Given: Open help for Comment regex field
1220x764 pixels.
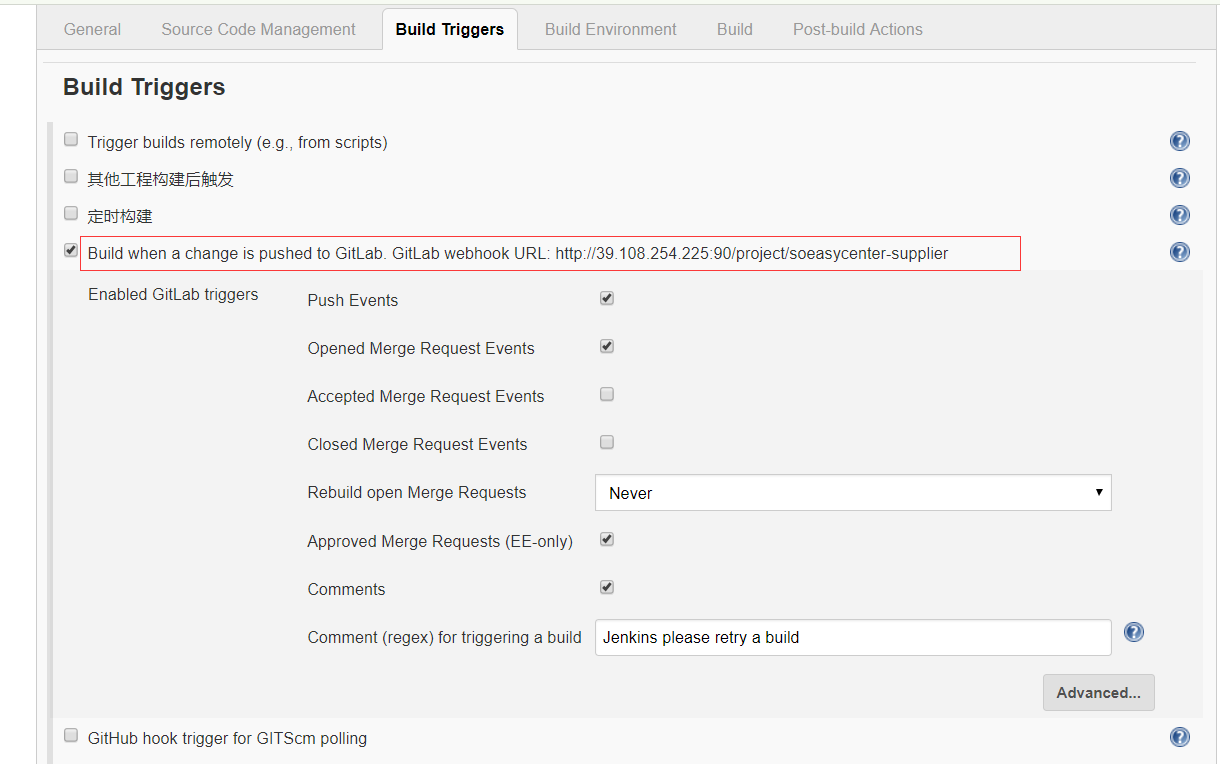Looking at the screenshot, I should [1134, 632].
